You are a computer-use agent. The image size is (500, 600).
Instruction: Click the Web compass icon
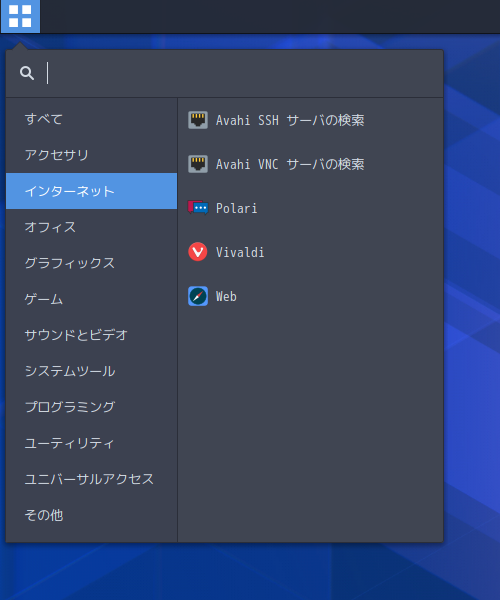point(198,296)
